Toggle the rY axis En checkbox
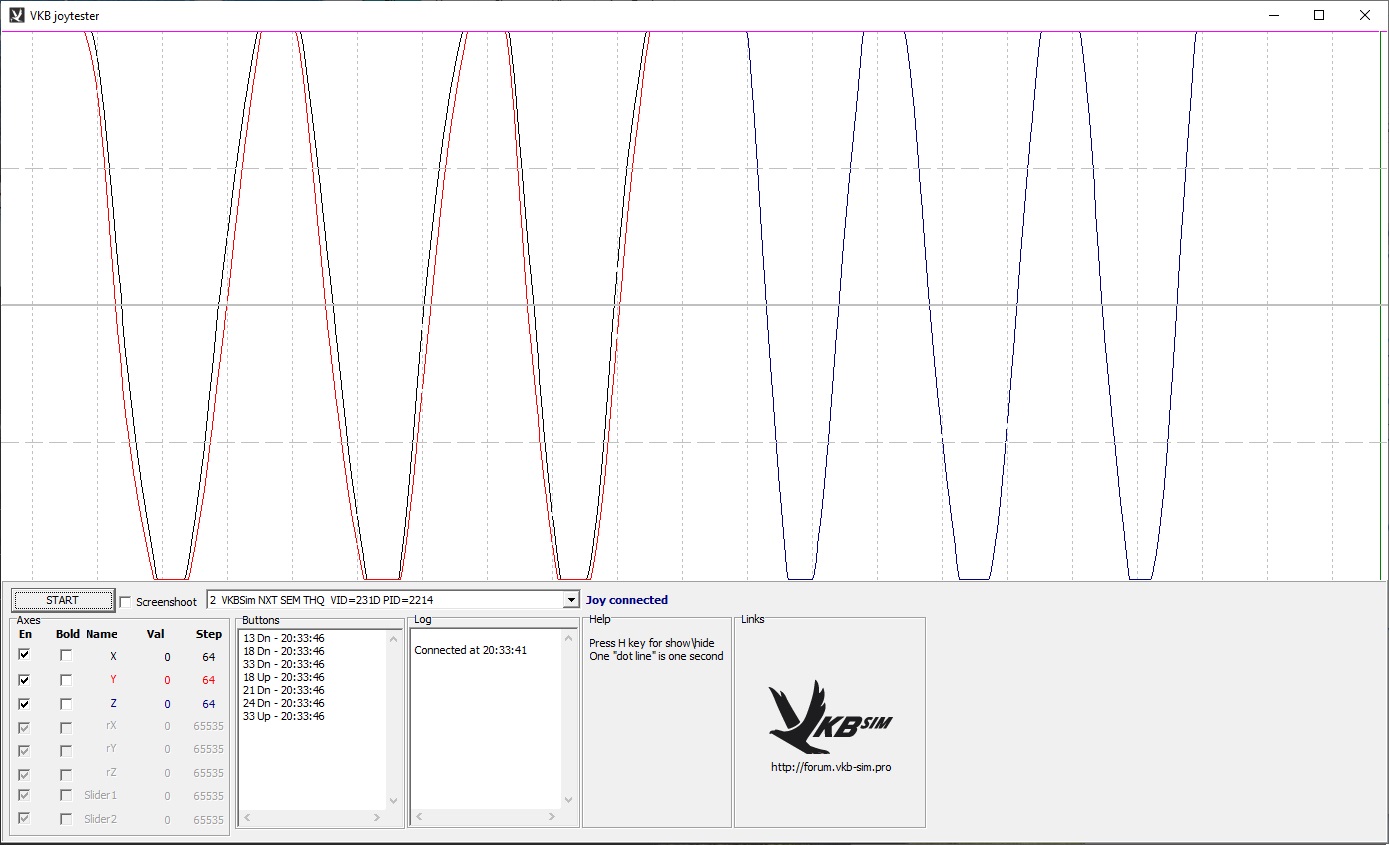This screenshot has height=845, width=1389. click(x=24, y=750)
